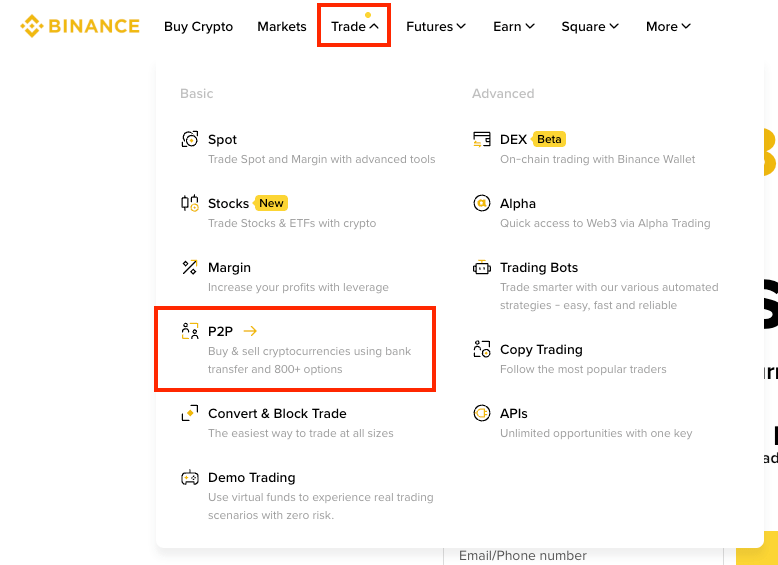Click the Spot trading icon
The height and width of the screenshot is (565, 778).
pos(190,139)
